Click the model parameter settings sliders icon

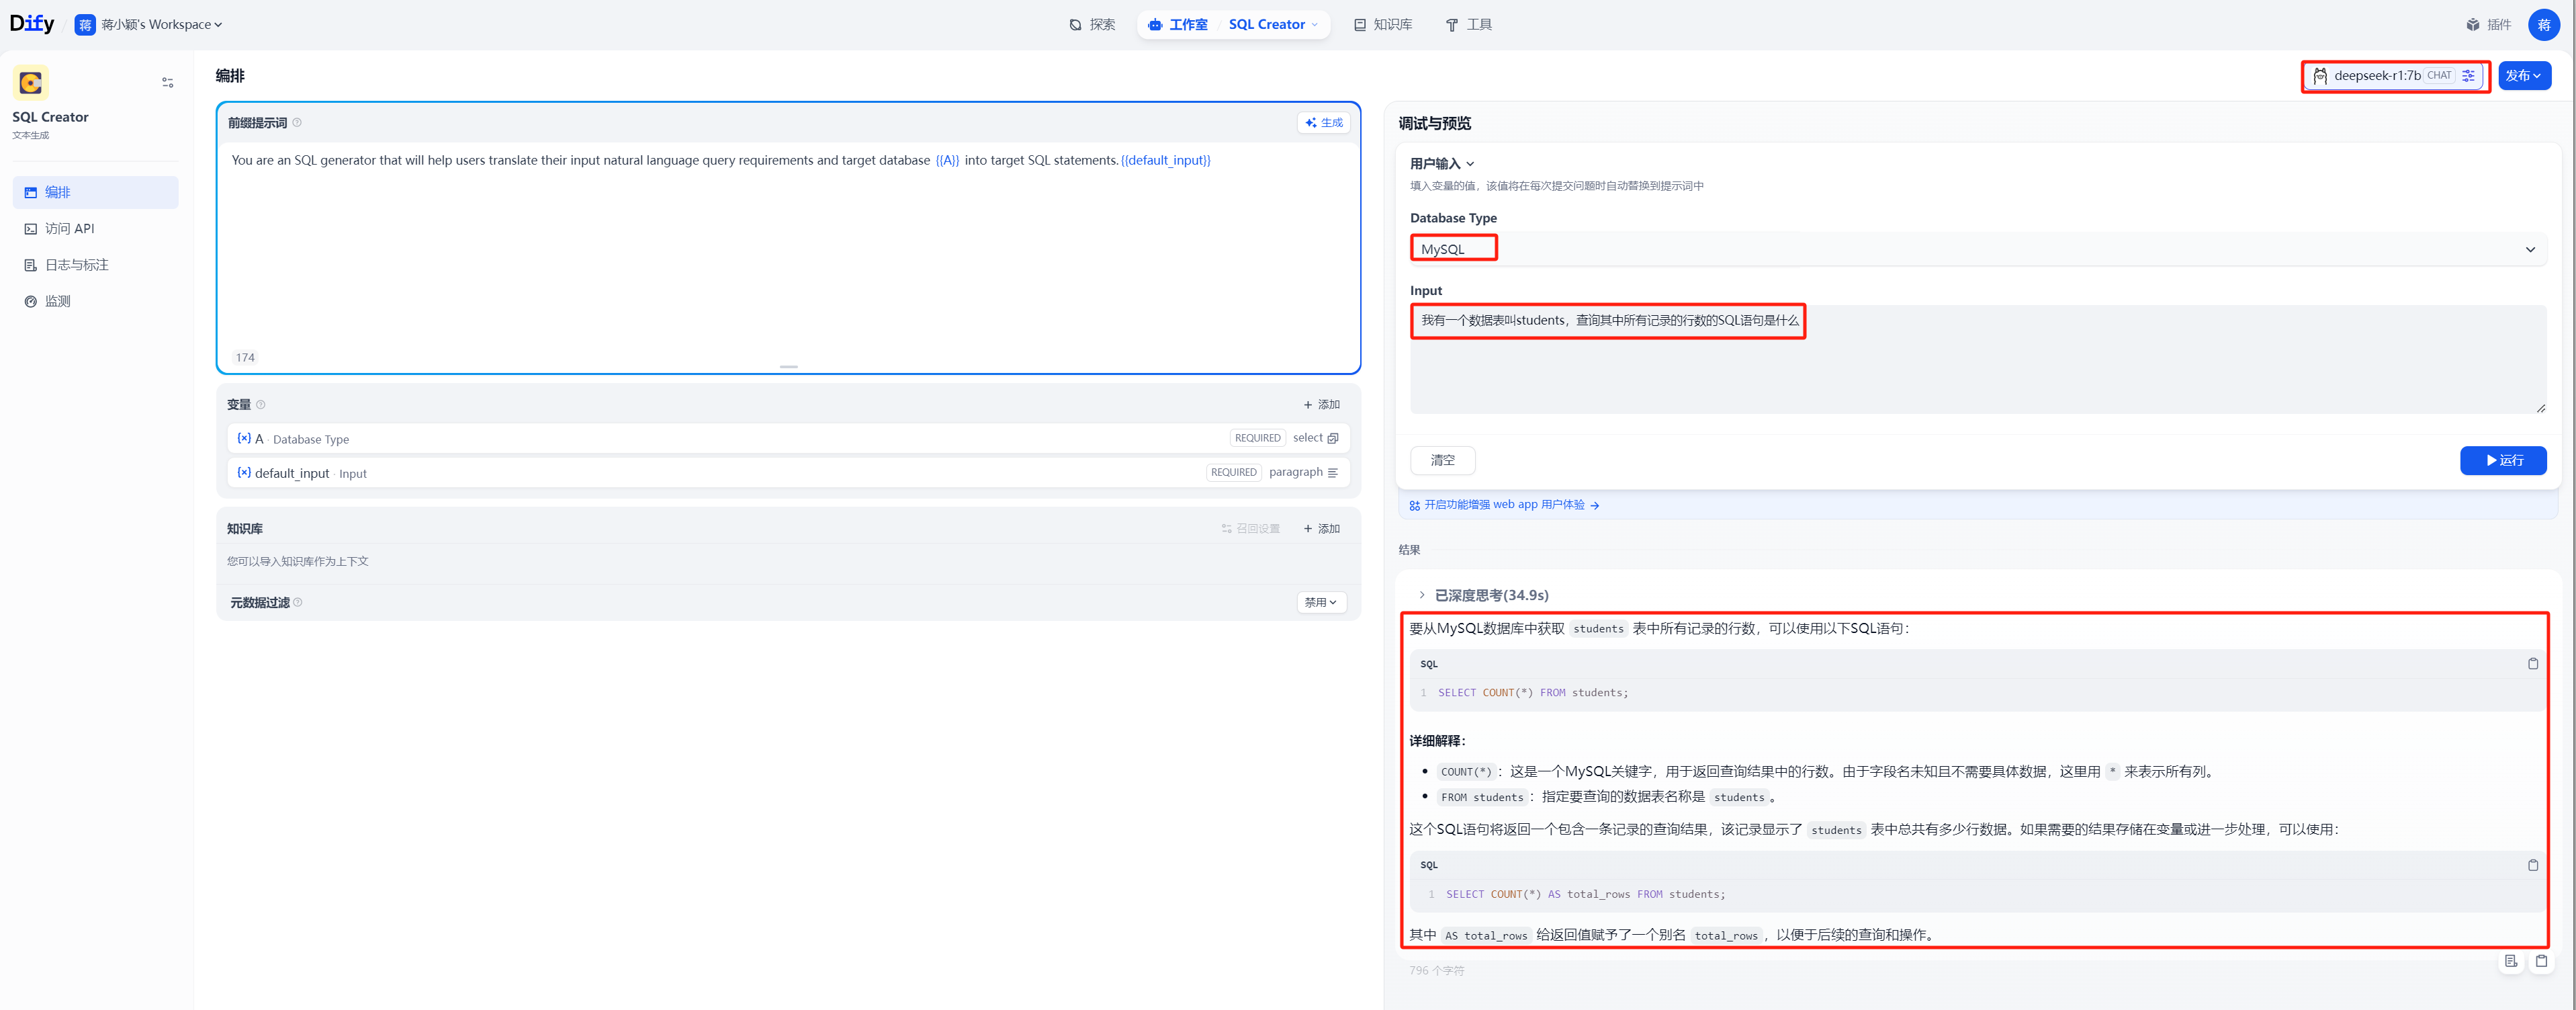(2468, 76)
